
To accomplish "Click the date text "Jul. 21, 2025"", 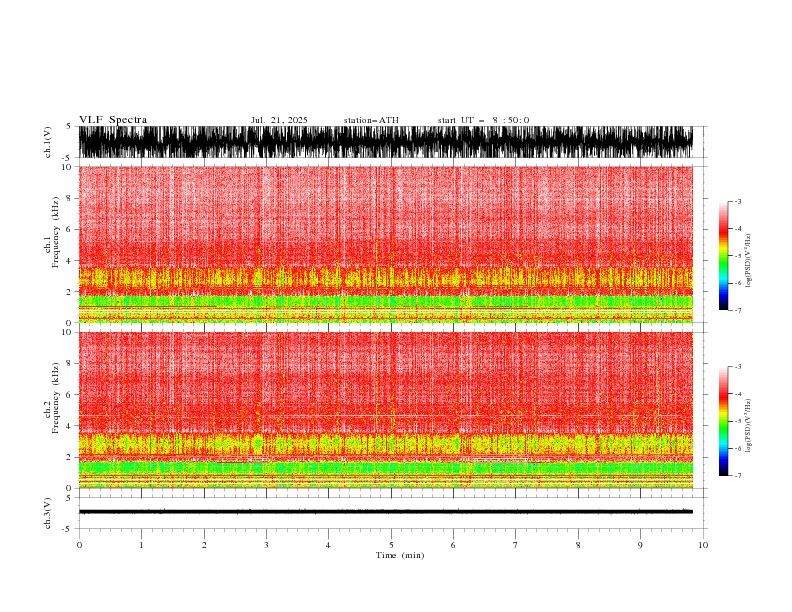I will pyautogui.click(x=279, y=120).
